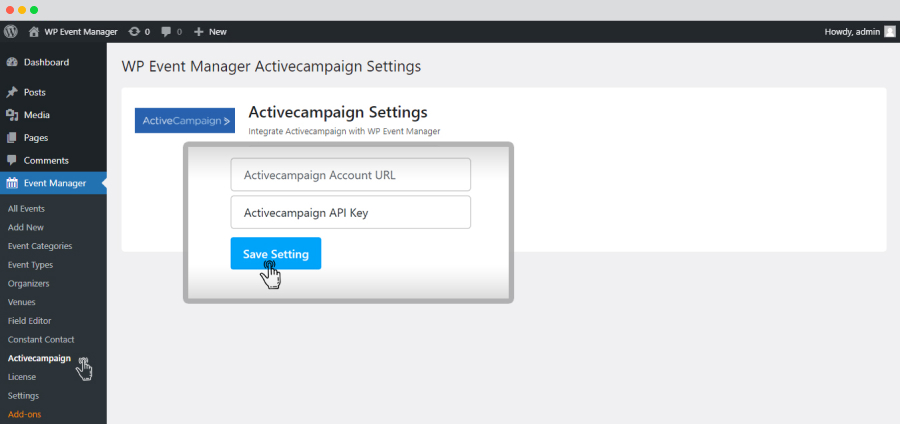Click the Posts pushpin icon
The height and width of the screenshot is (424, 900).
click(x=12, y=92)
